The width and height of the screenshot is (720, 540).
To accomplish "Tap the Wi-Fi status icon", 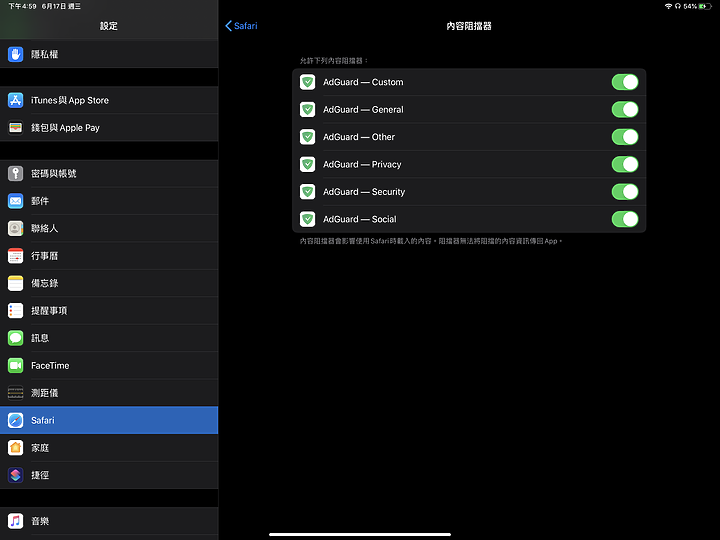I will coord(669,6).
